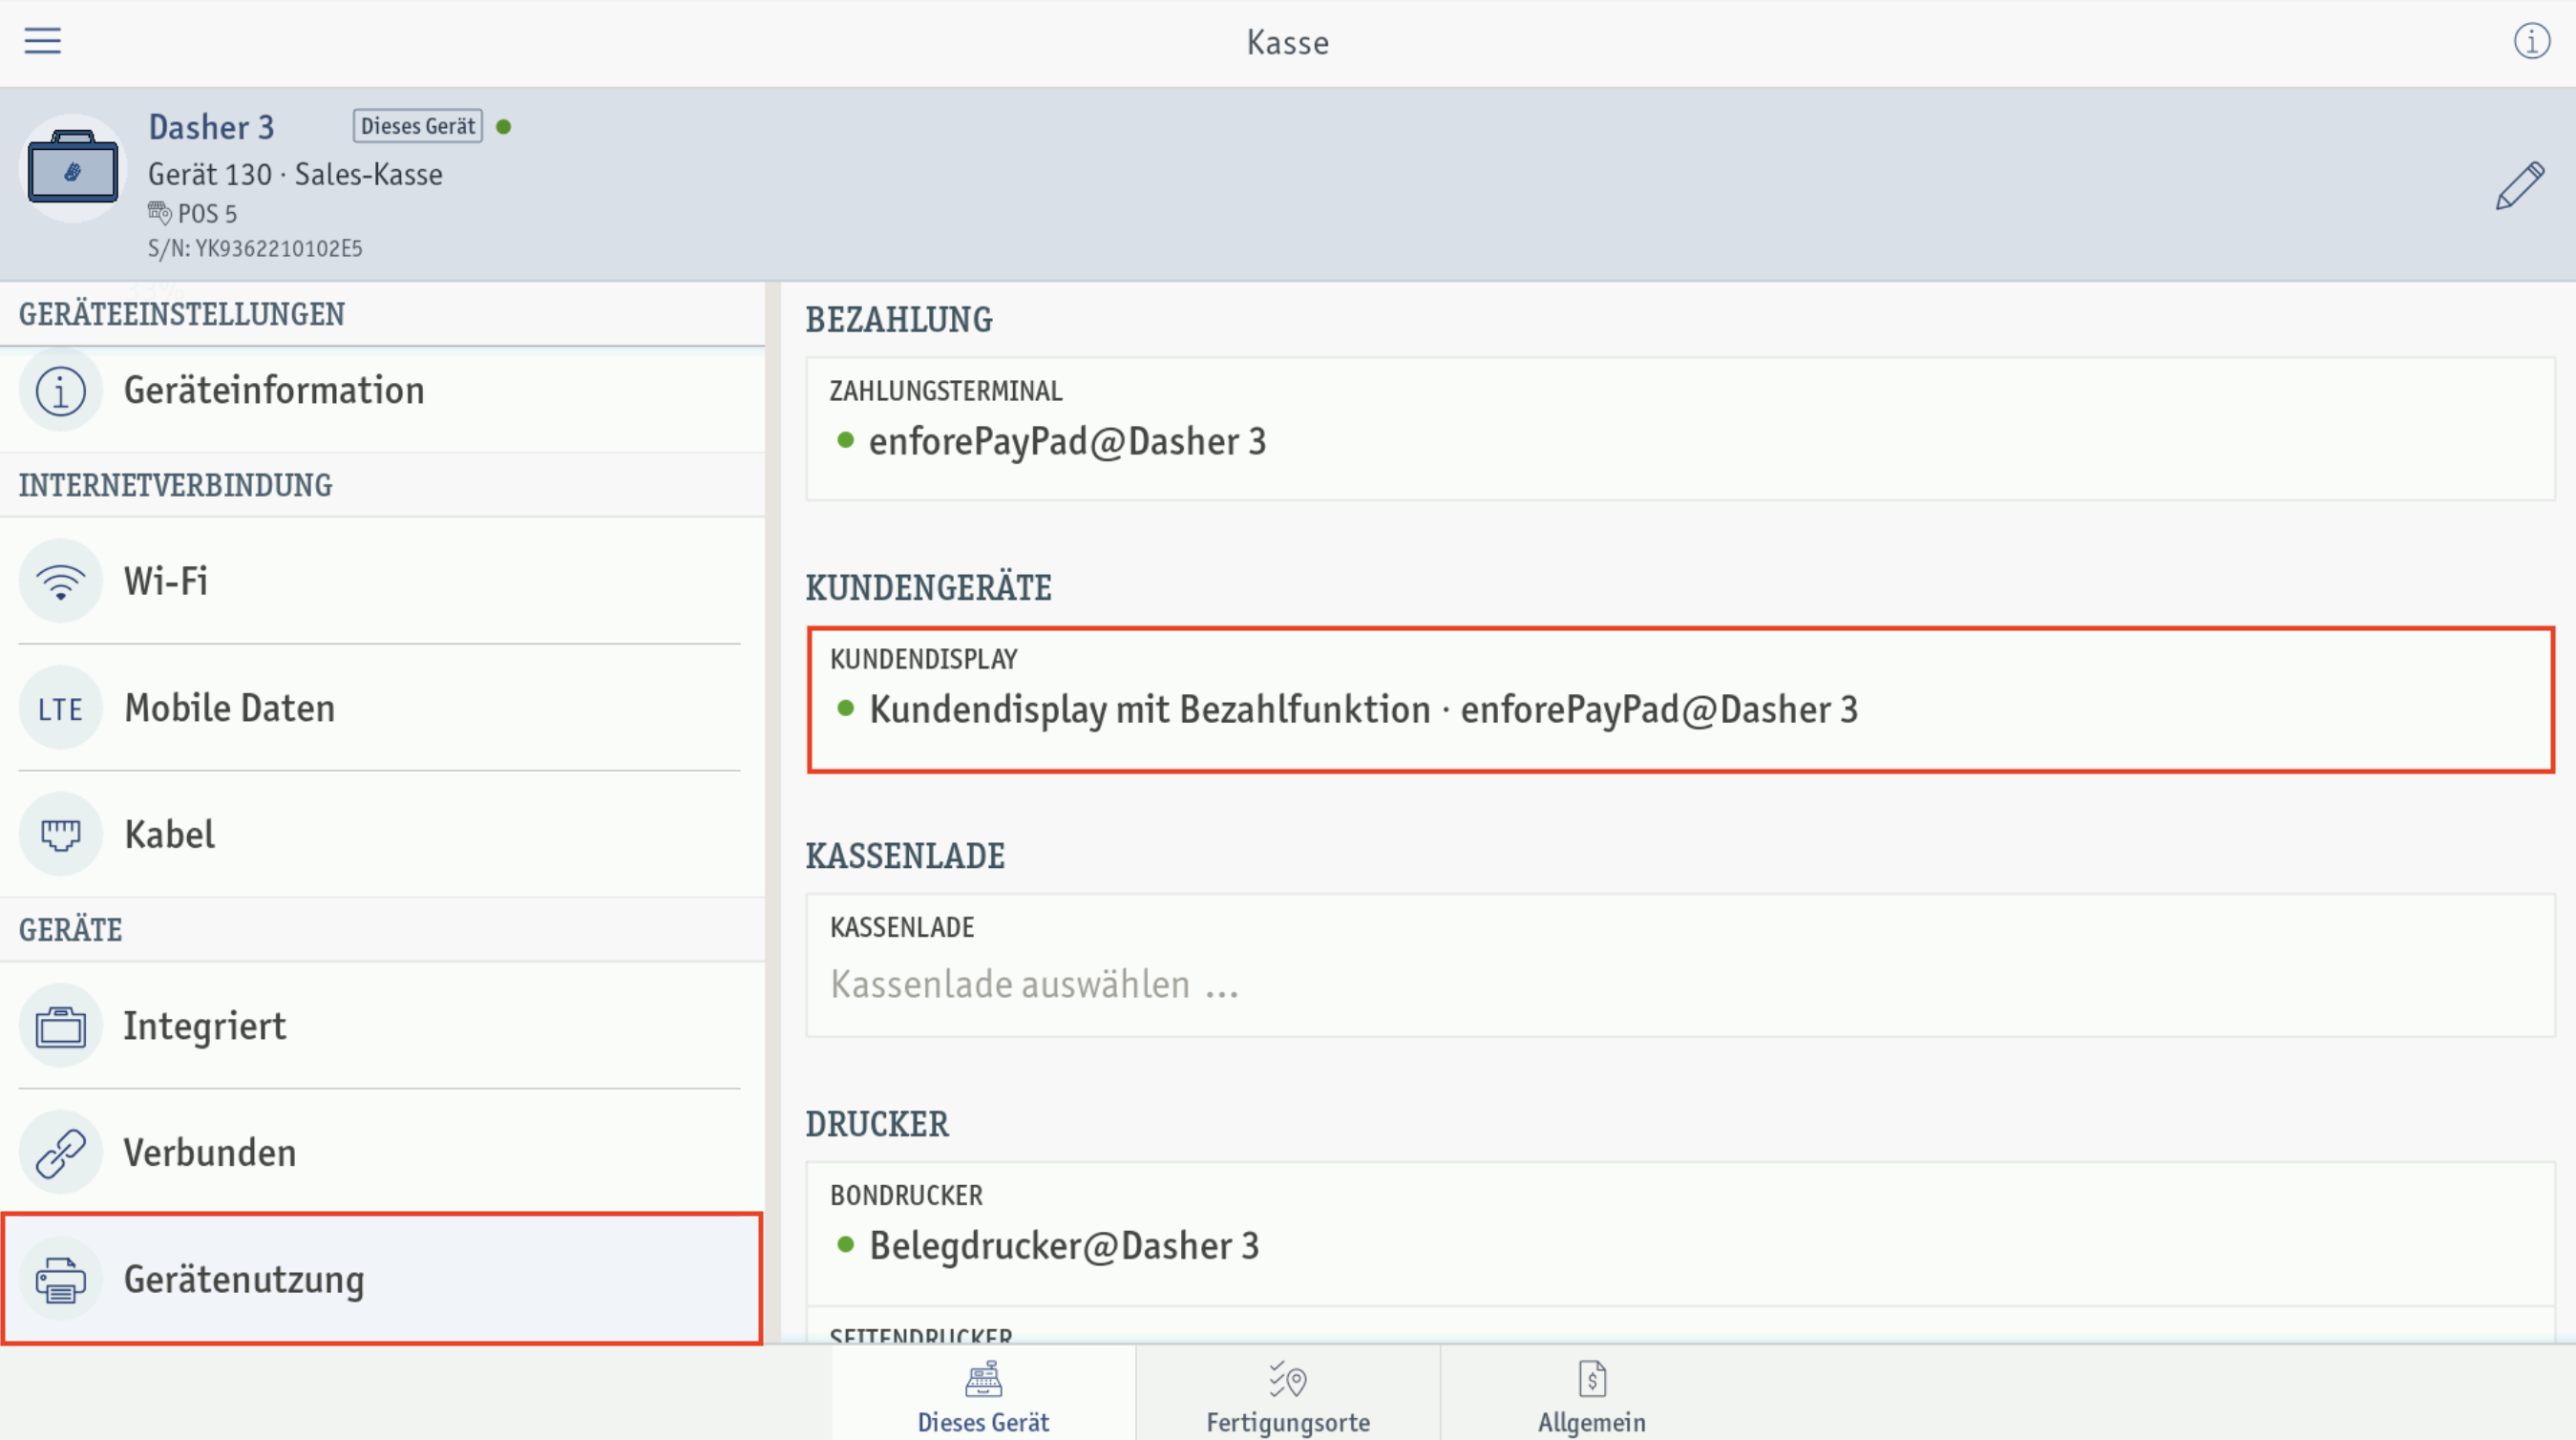This screenshot has width=2576, height=1440.
Task: Click the Dasher 3 cash register image
Action: [x=72, y=168]
